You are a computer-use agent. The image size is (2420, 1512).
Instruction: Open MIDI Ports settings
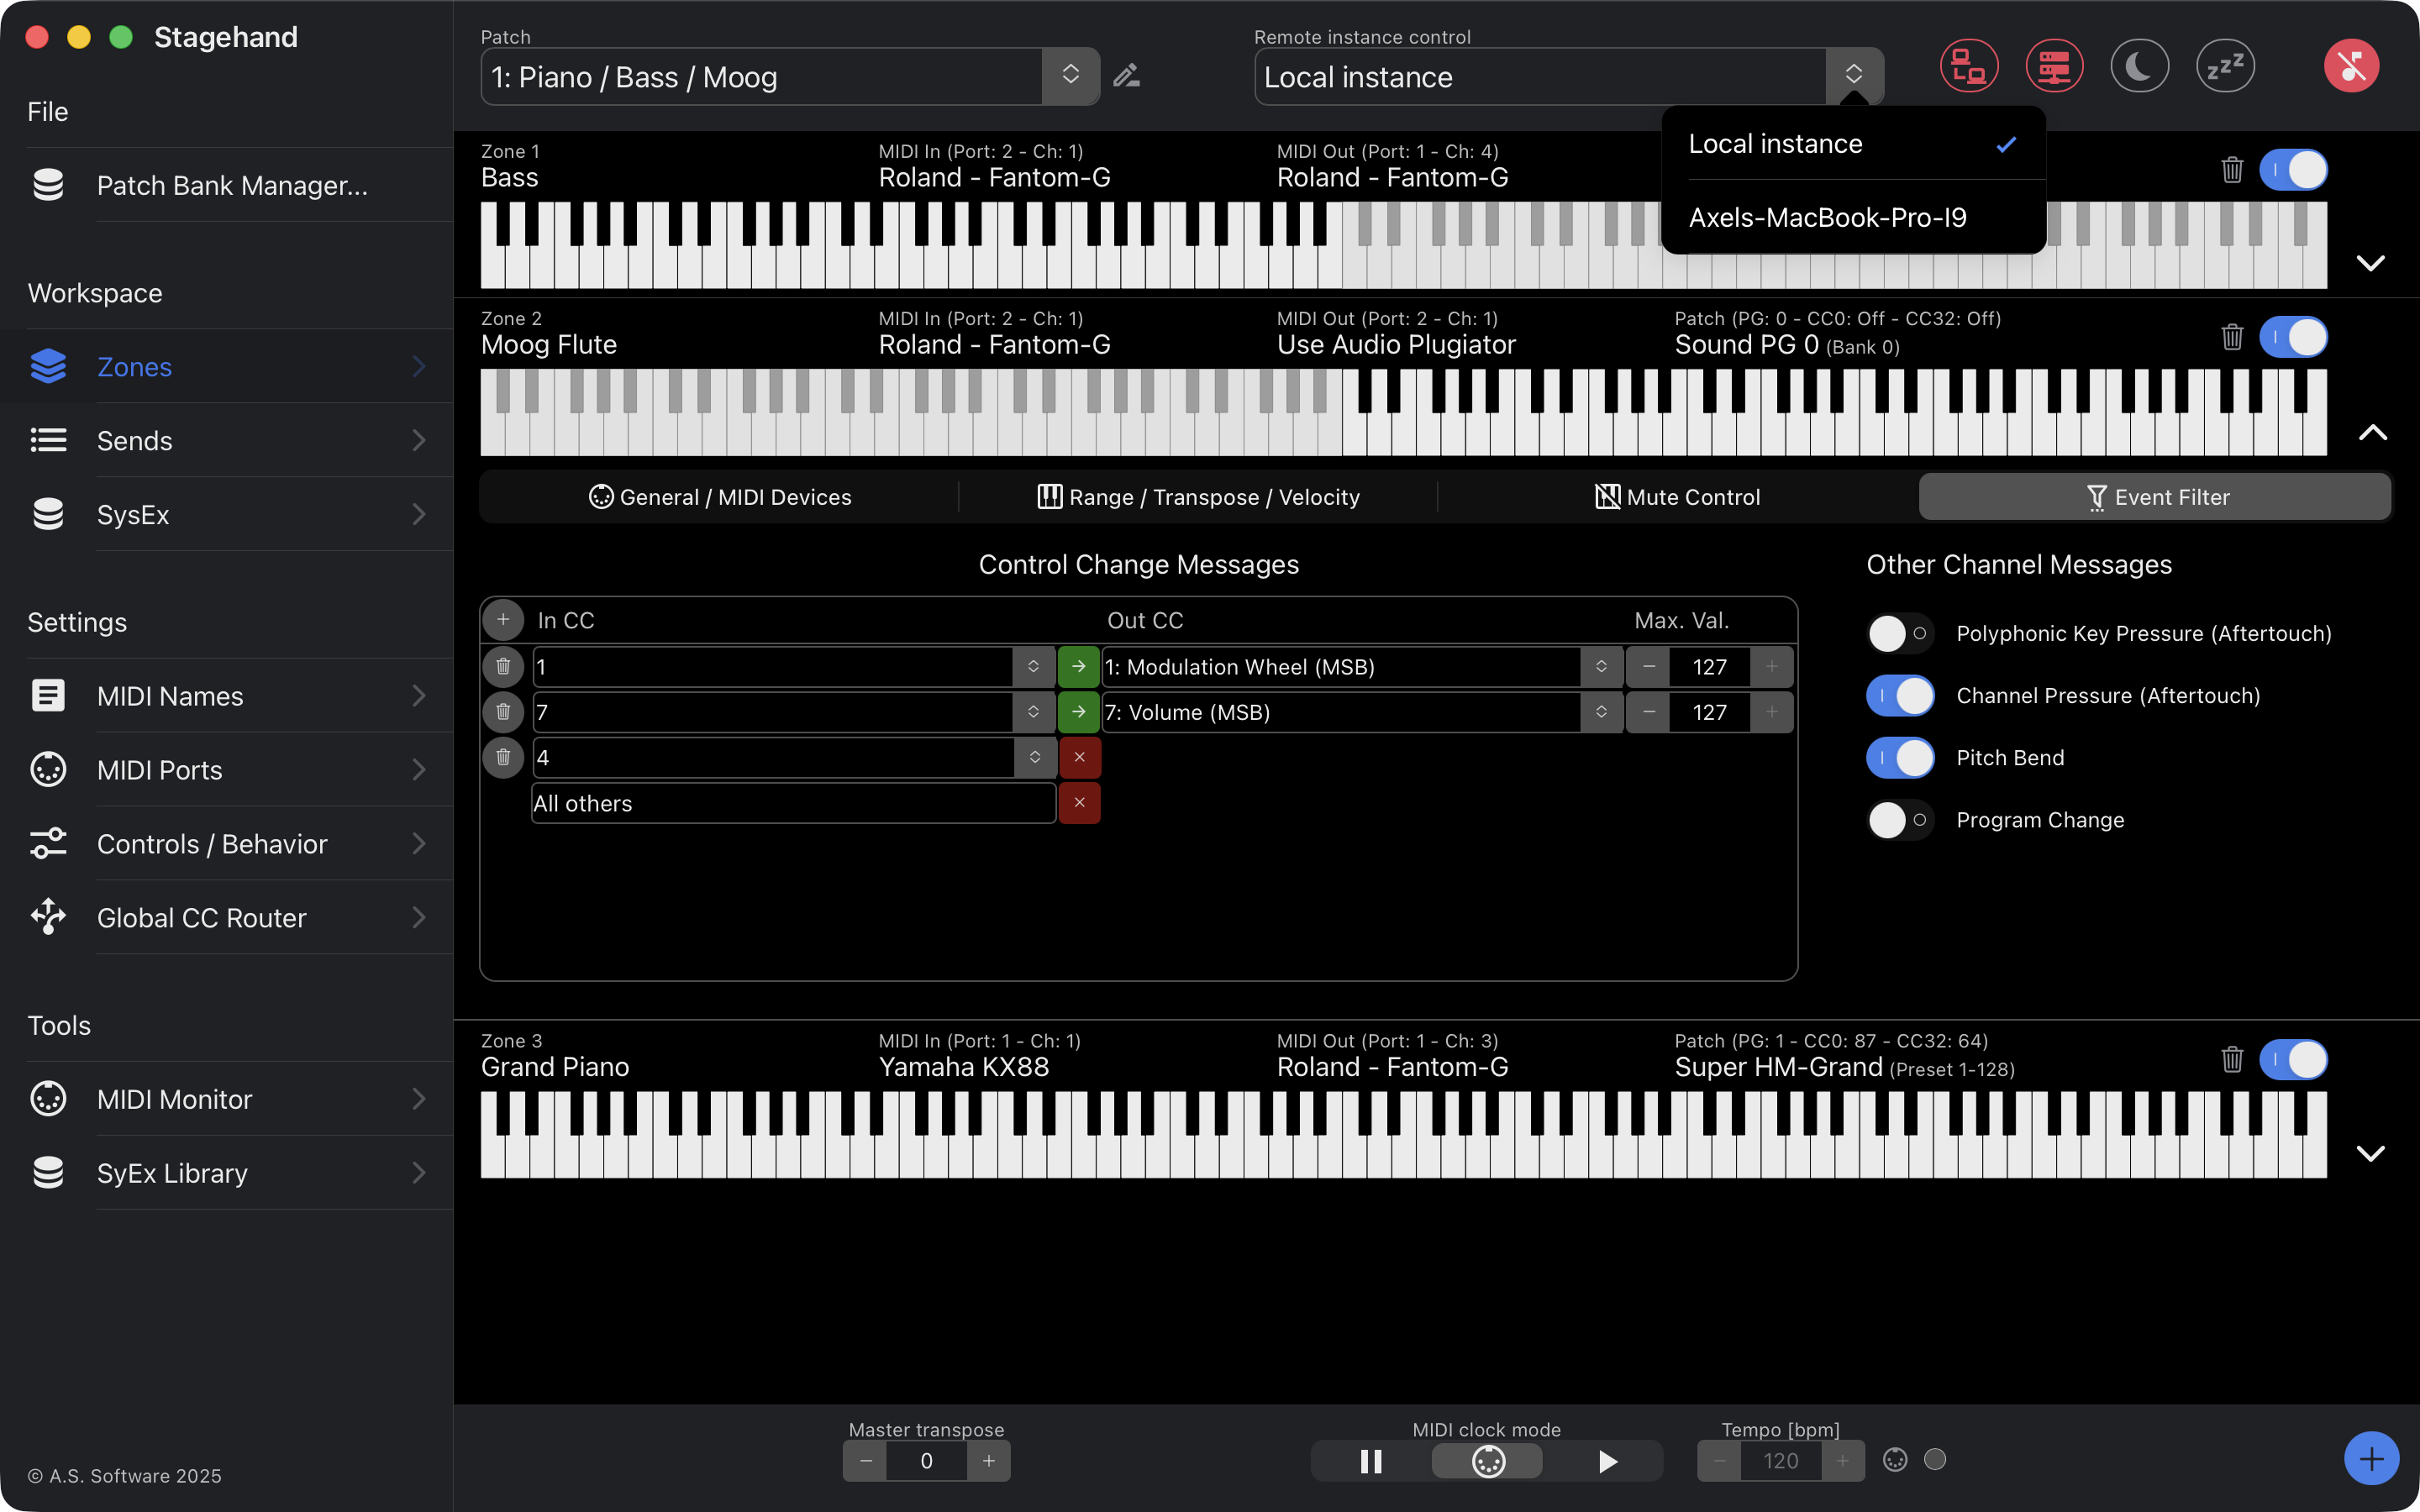[x=226, y=769]
